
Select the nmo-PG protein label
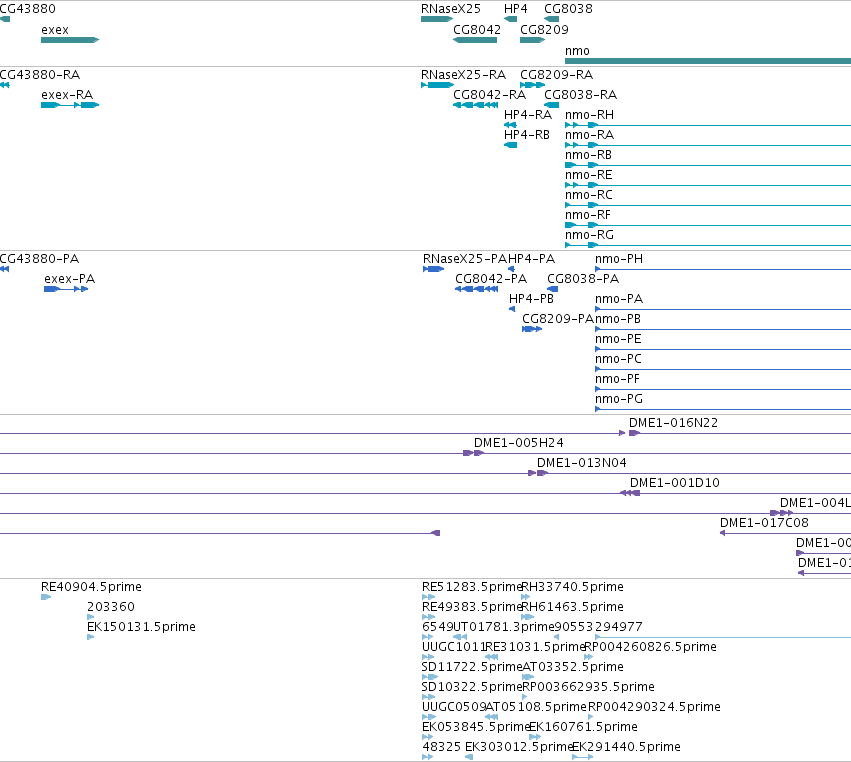tap(619, 399)
